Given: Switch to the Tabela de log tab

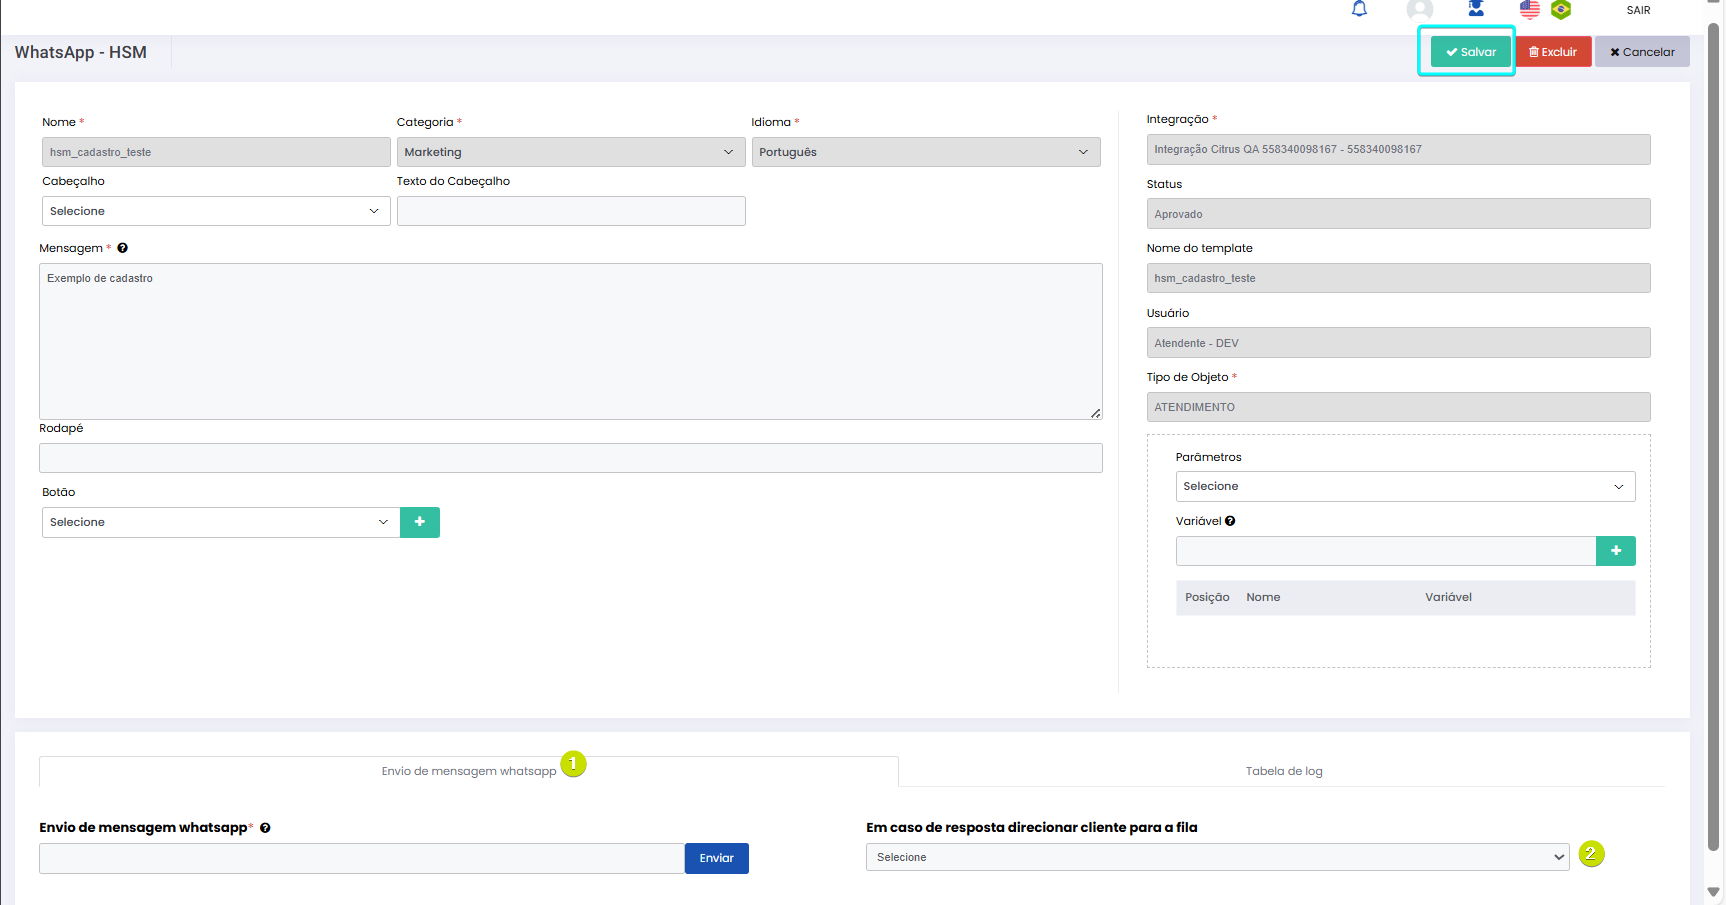Looking at the screenshot, I should [x=1283, y=771].
